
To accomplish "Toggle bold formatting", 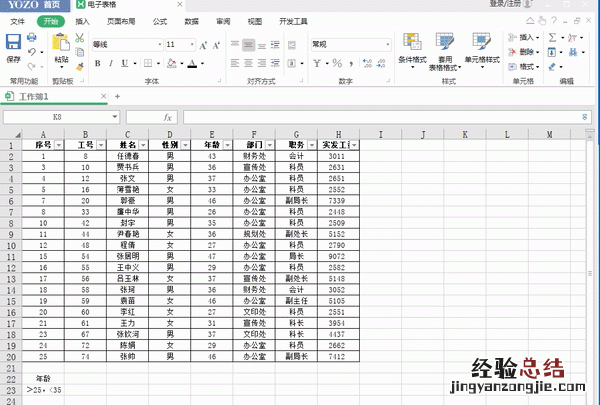I will point(97,63).
